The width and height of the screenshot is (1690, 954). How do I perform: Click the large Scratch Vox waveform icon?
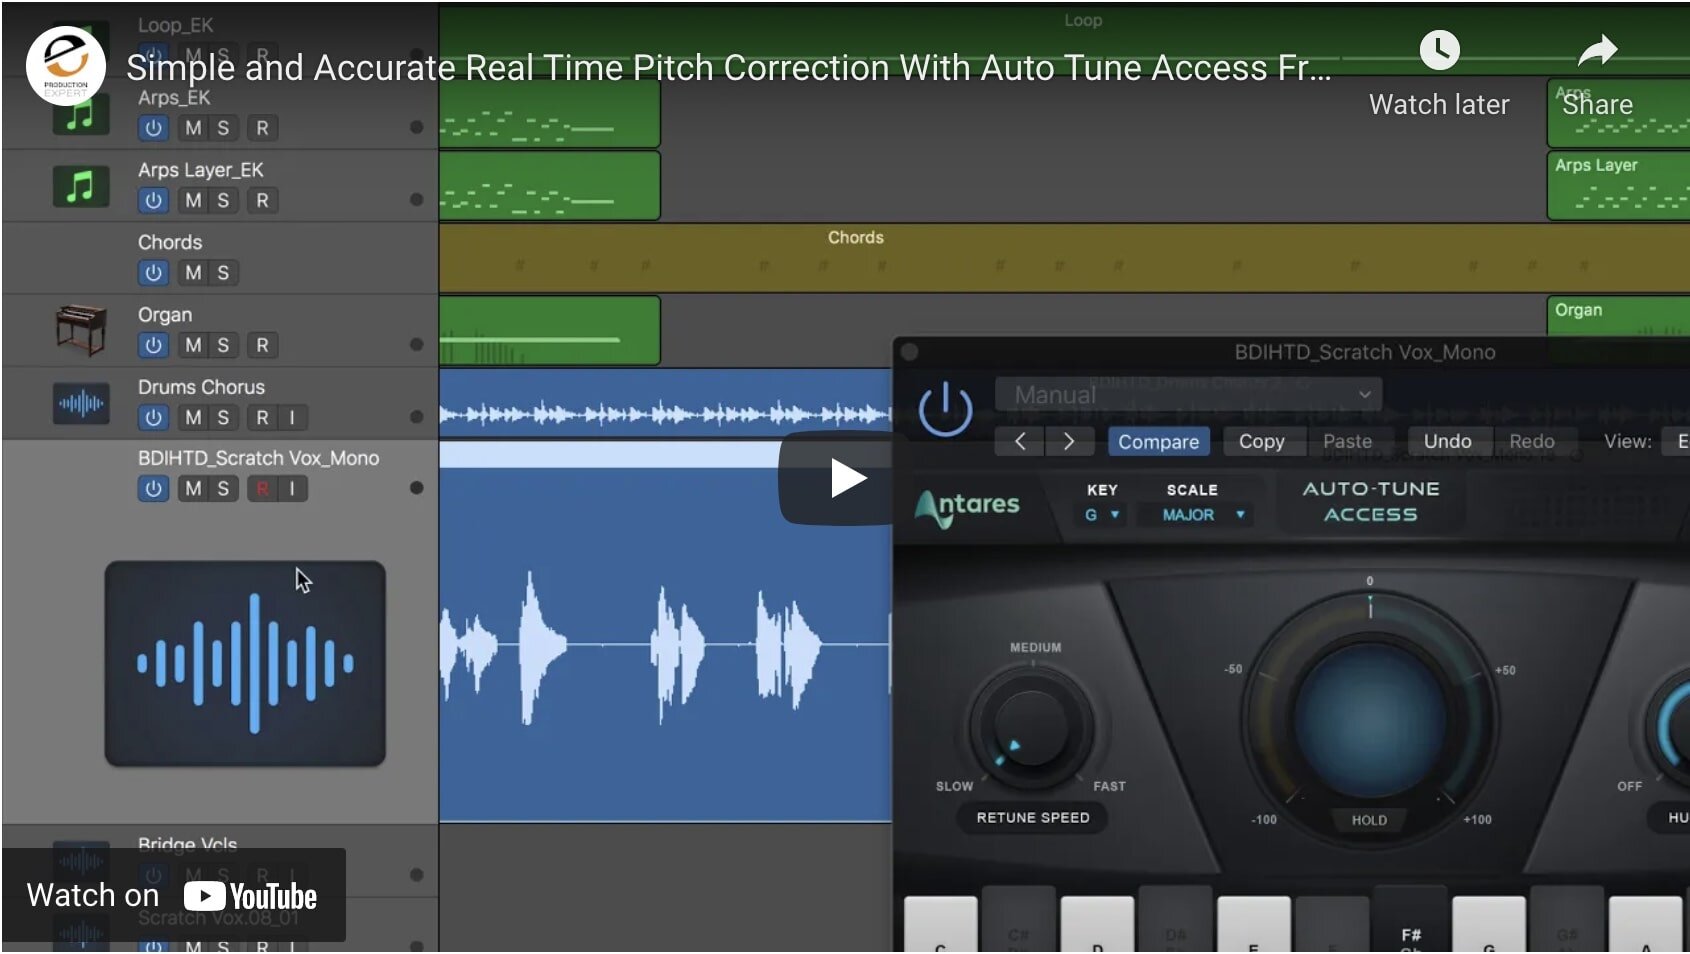click(x=245, y=664)
